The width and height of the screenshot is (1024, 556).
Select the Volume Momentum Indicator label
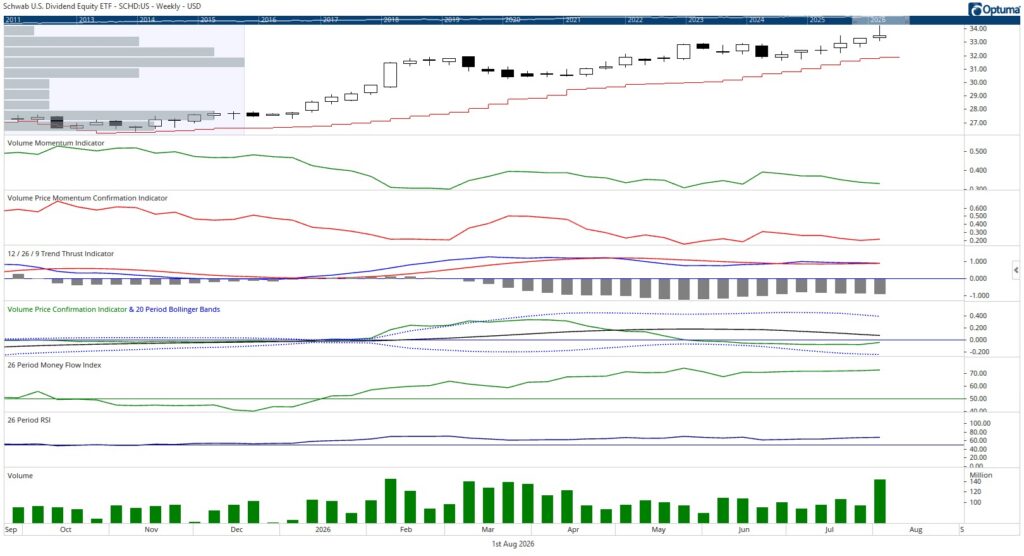(x=56, y=142)
